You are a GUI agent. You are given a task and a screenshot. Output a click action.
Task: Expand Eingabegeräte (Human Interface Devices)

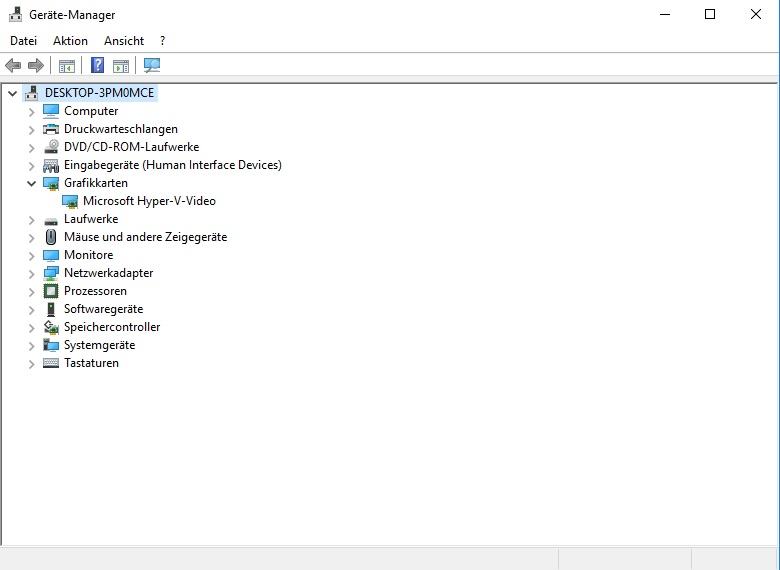[x=31, y=166]
